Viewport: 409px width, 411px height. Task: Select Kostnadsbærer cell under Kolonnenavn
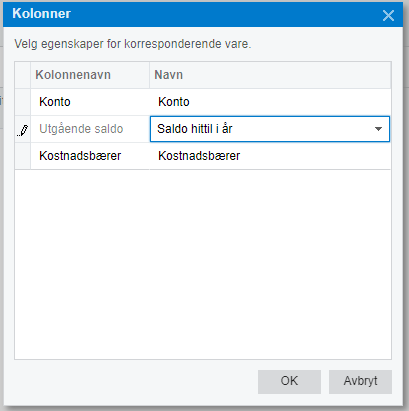[90, 156]
